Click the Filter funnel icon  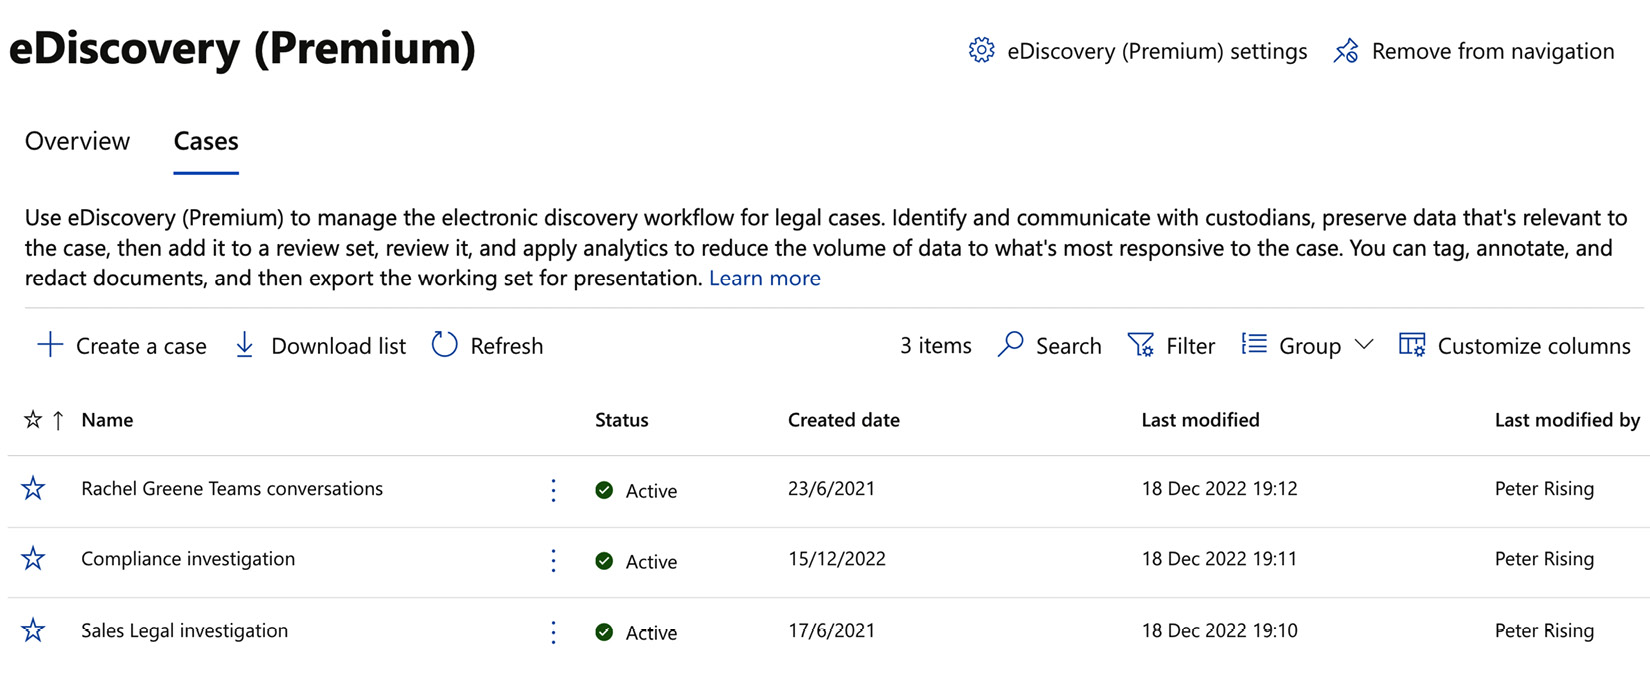pyautogui.click(x=1140, y=345)
